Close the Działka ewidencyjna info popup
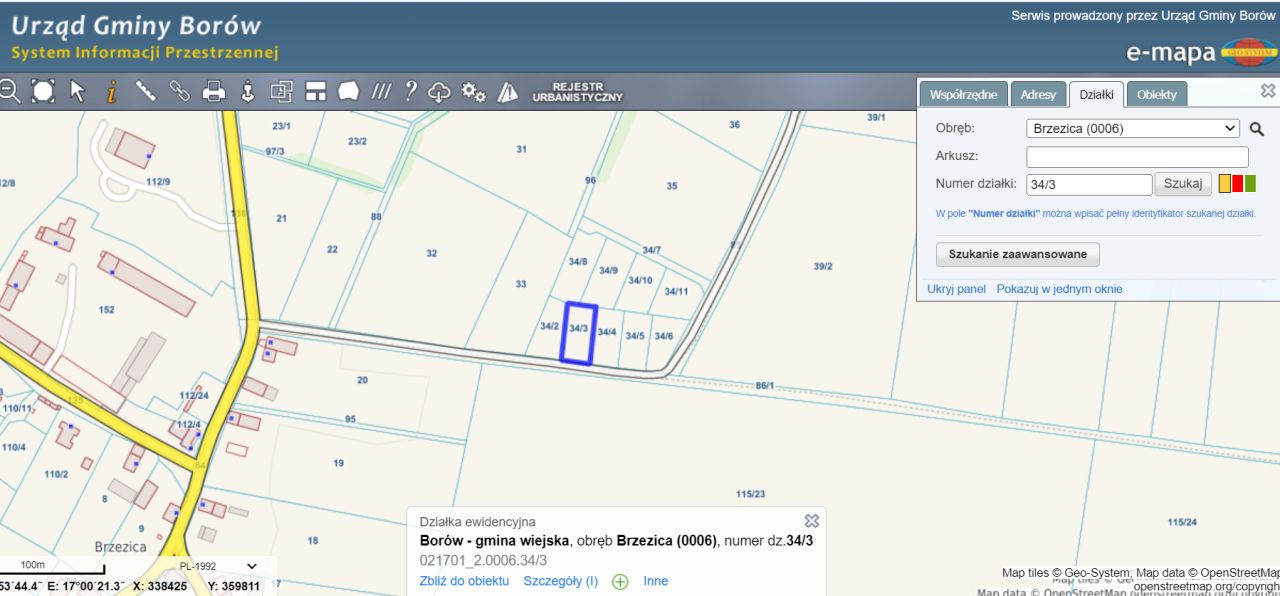1280x596 pixels. click(x=812, y=521)
